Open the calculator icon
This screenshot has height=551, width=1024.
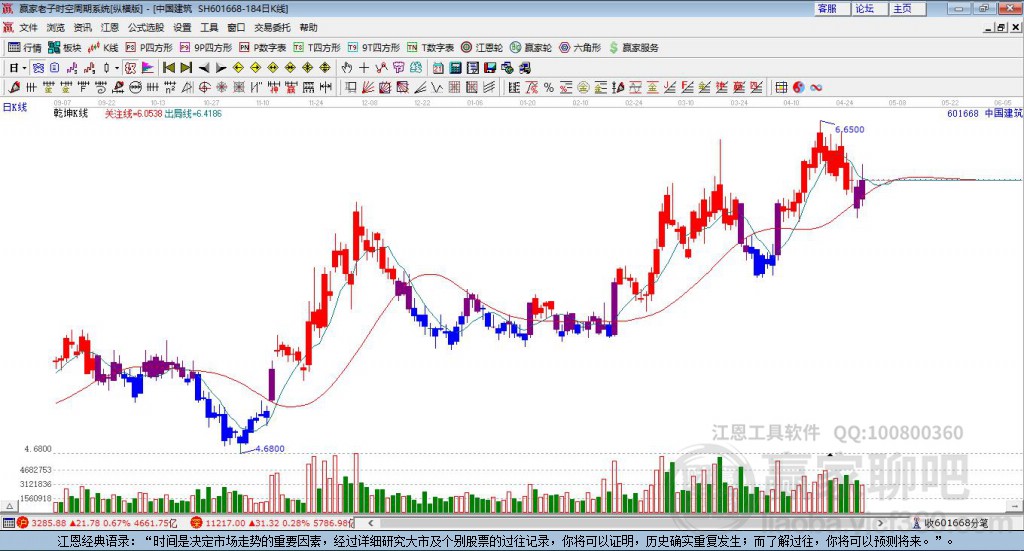(455, 68)
